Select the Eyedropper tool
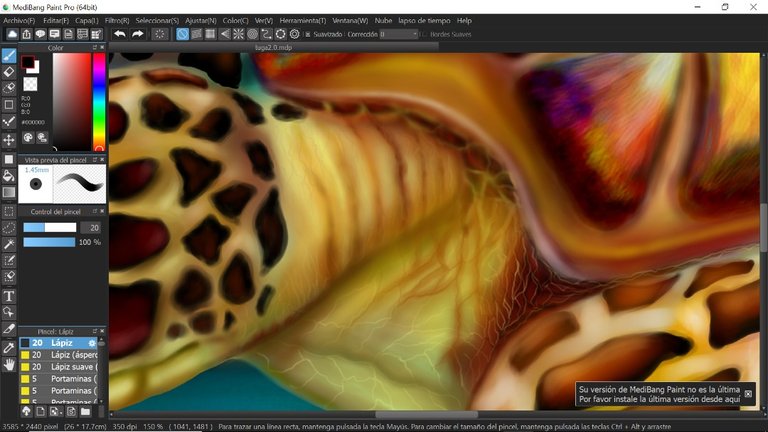Screen dimensions: 768x432 [9, 348]
